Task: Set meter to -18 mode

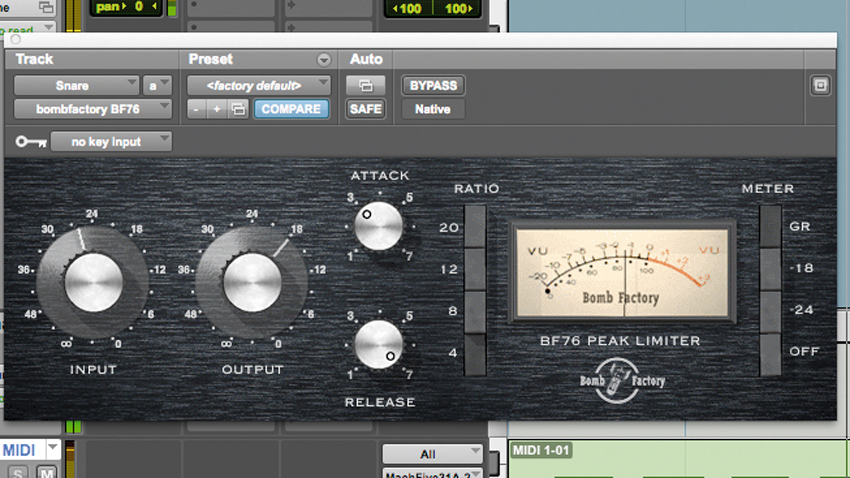Action: pos(770,269)
